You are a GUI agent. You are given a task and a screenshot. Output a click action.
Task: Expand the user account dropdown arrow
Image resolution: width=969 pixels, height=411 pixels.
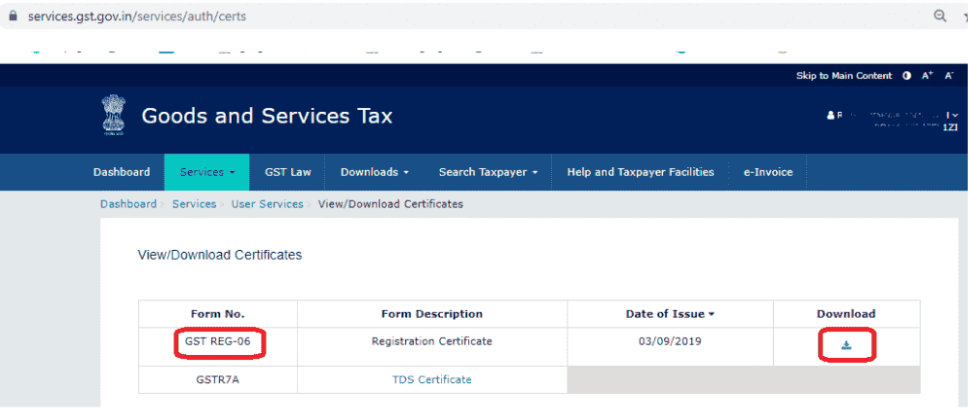(x=954, y=116)
